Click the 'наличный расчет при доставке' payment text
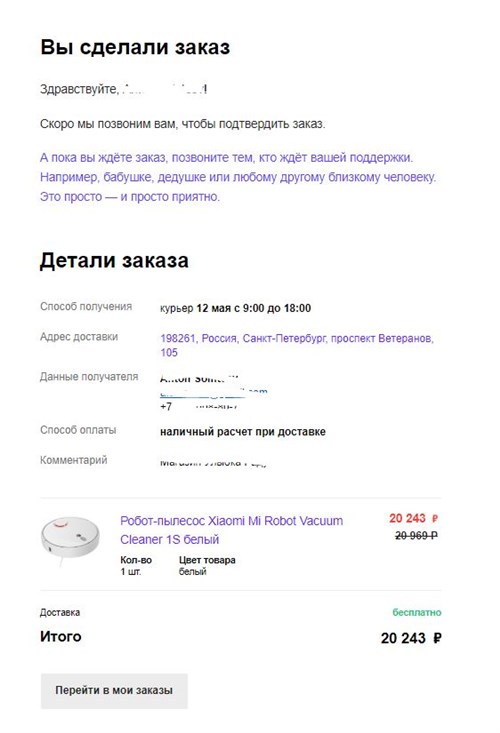The width and height of the screenshot is (500, 733). (x=243, y=432)
